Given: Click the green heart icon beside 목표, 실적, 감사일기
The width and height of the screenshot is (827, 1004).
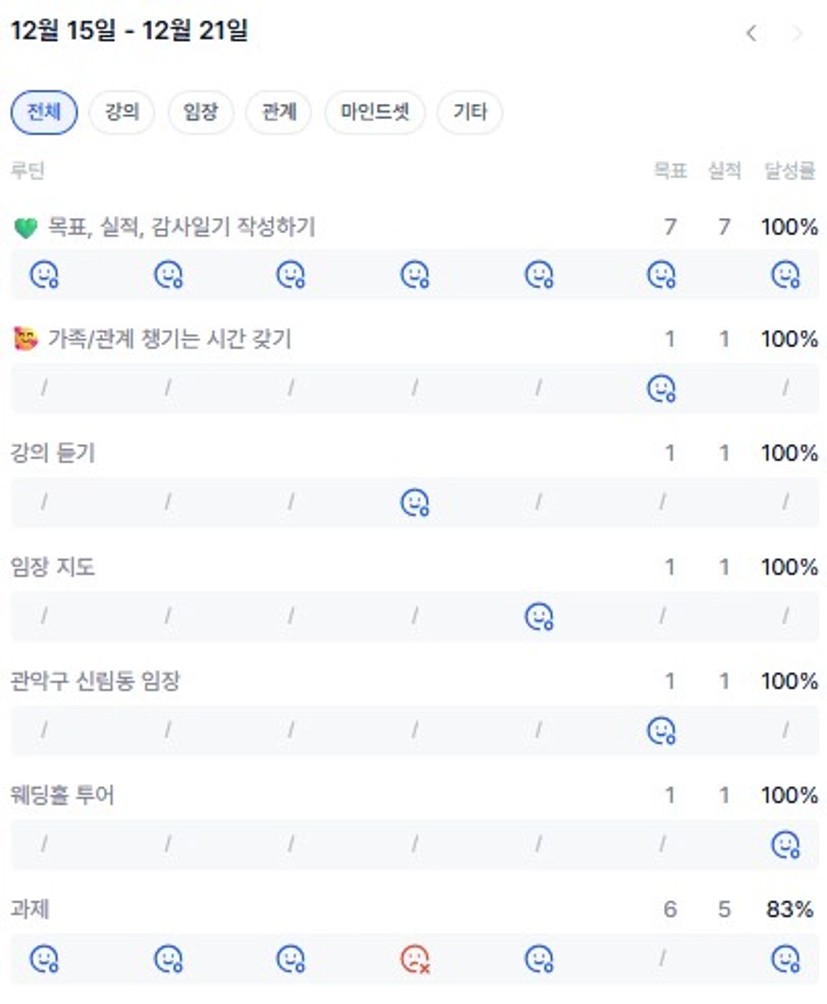Looking at the screenshot, I should pos(26,228).
